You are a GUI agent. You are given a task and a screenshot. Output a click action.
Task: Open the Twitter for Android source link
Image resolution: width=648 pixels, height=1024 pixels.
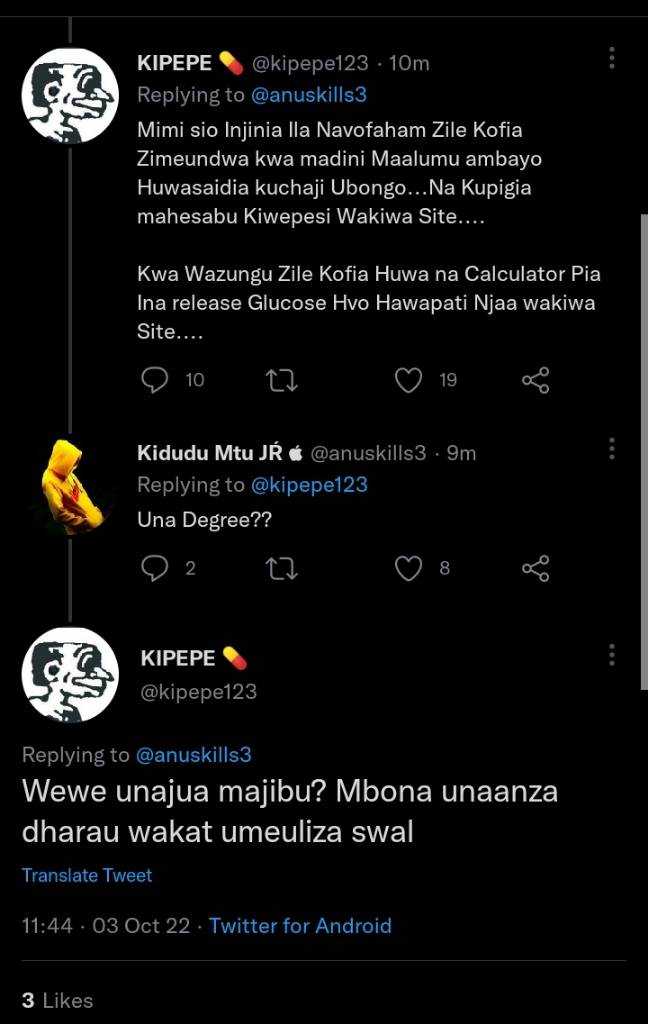tap(300, 925)
